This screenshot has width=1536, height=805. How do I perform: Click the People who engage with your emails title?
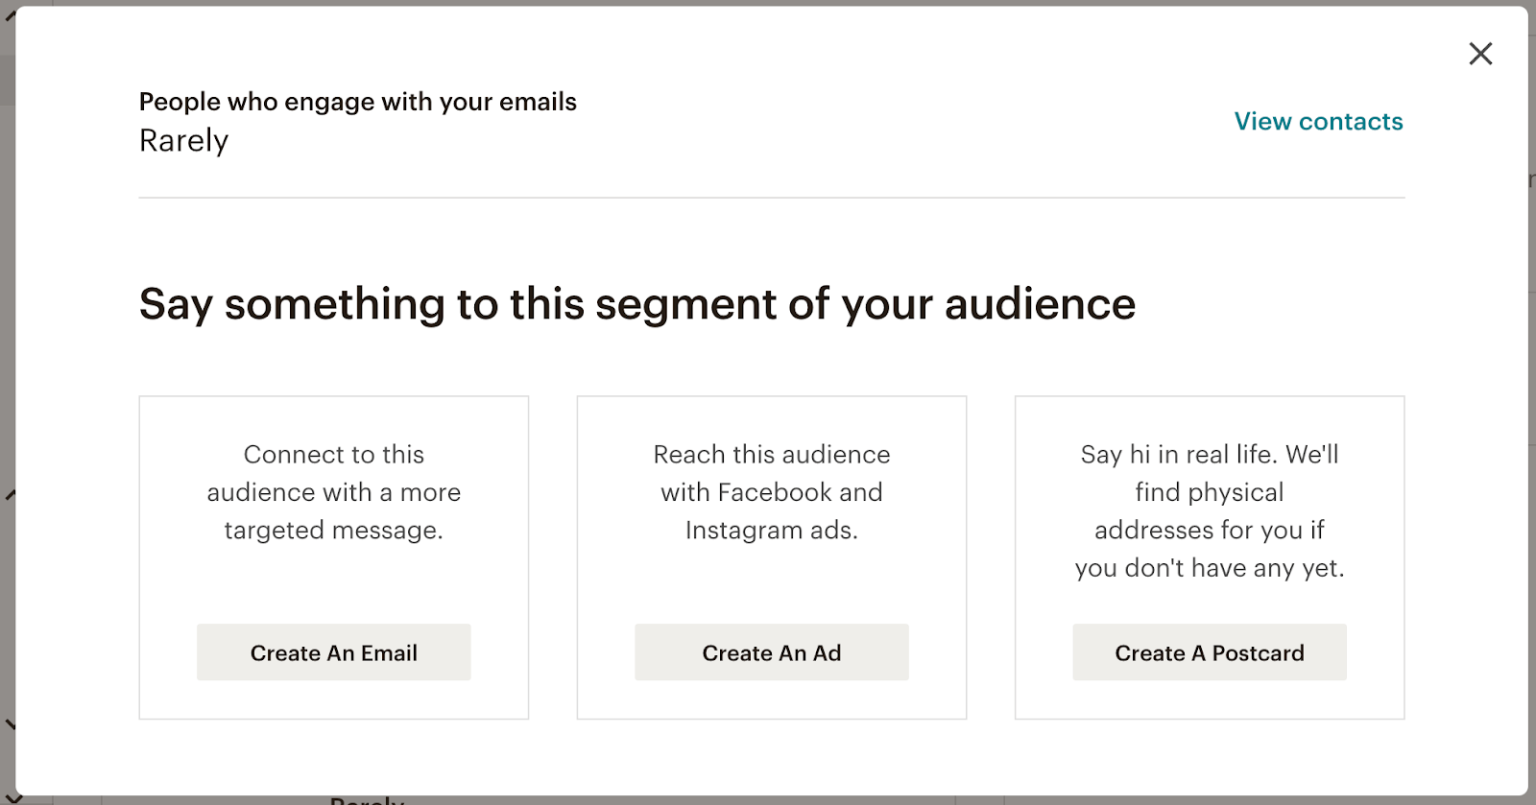click(357, 101)
